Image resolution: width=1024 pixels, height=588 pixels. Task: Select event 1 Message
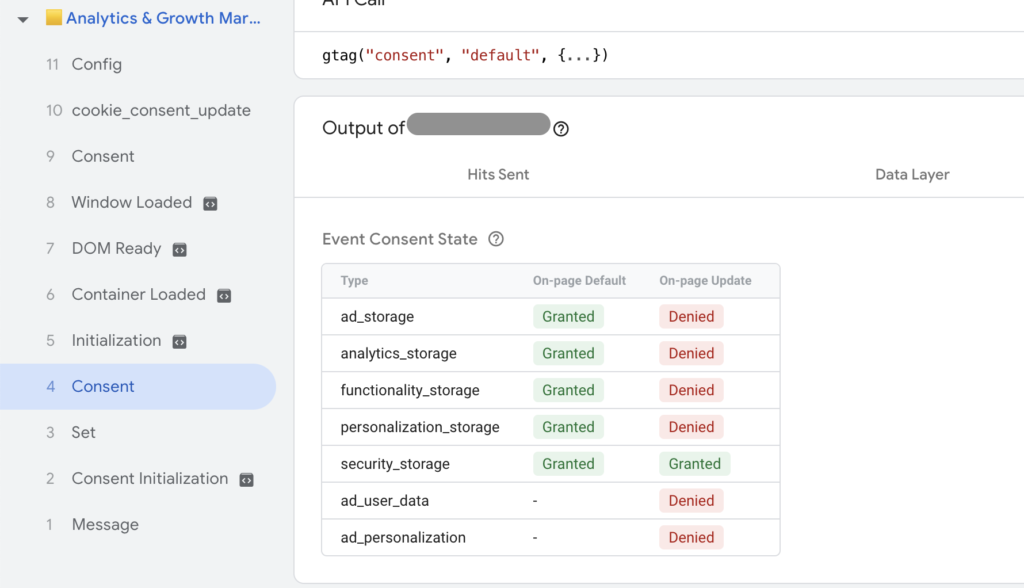[x=104, y=524]
